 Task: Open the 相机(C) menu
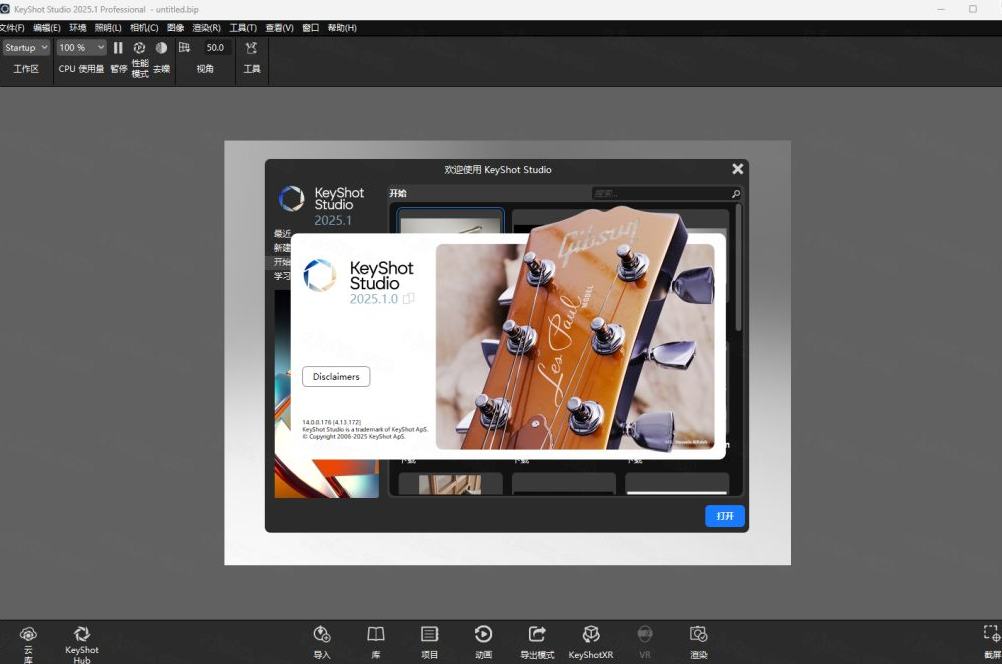(x=144, y=28)
